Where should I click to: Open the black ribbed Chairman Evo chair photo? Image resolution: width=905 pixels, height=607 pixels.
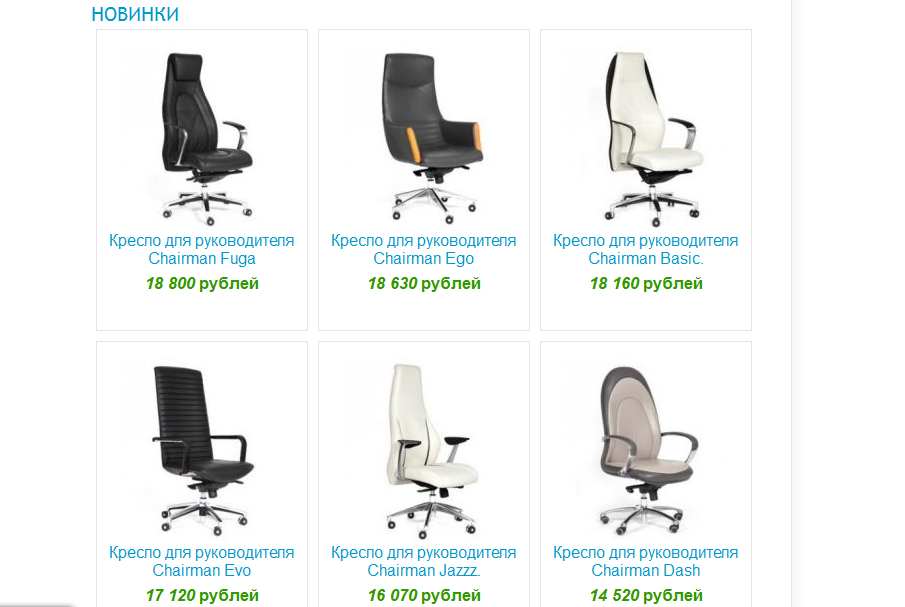201,449
